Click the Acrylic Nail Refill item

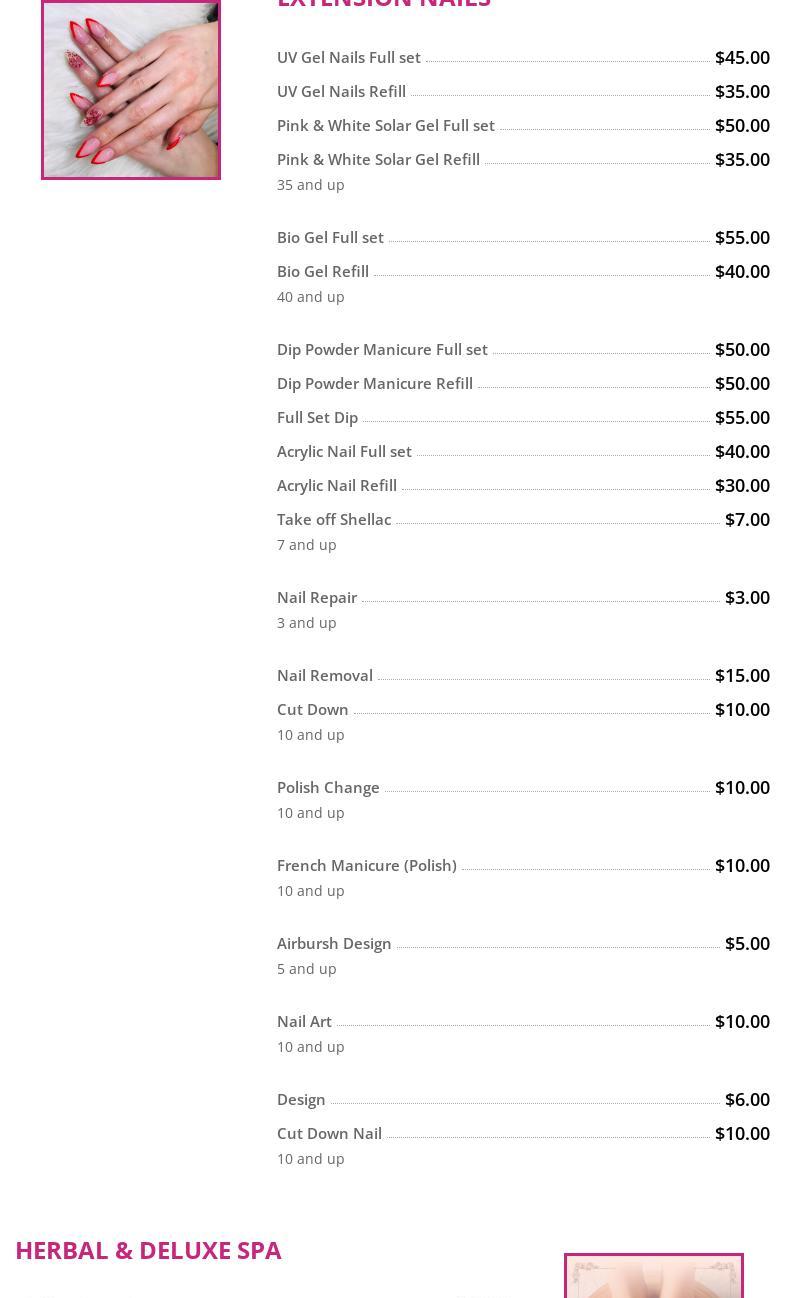pyautogui.click(x=337, y=486)
